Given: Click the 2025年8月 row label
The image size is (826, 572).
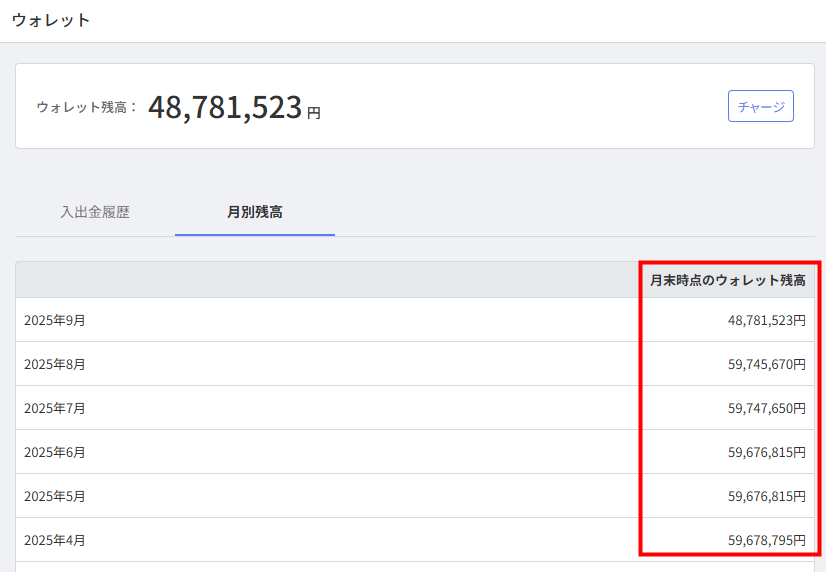Looking at the screenshot, I should [x=55, y=365].
